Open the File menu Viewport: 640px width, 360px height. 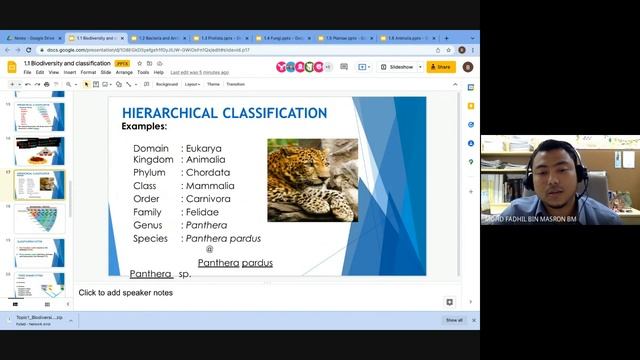point(27,72)
